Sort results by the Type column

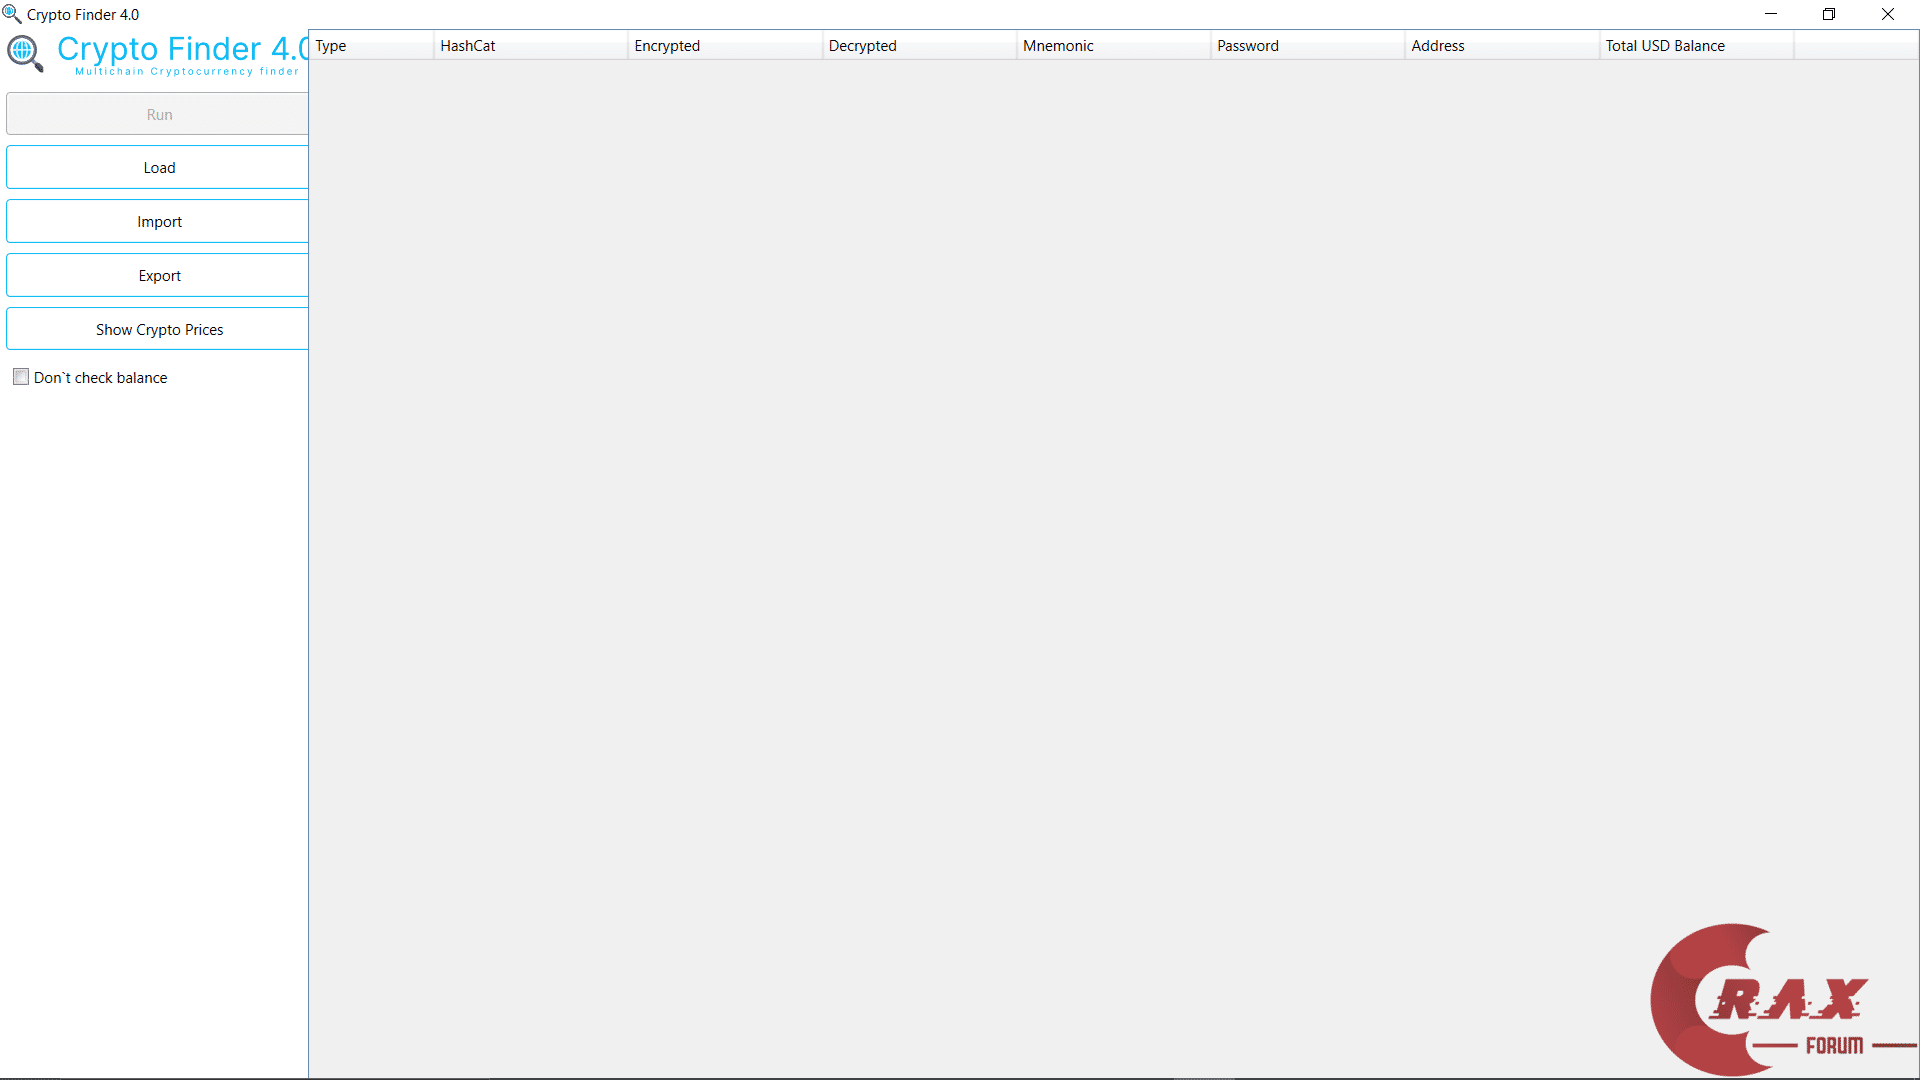[370, 45]
